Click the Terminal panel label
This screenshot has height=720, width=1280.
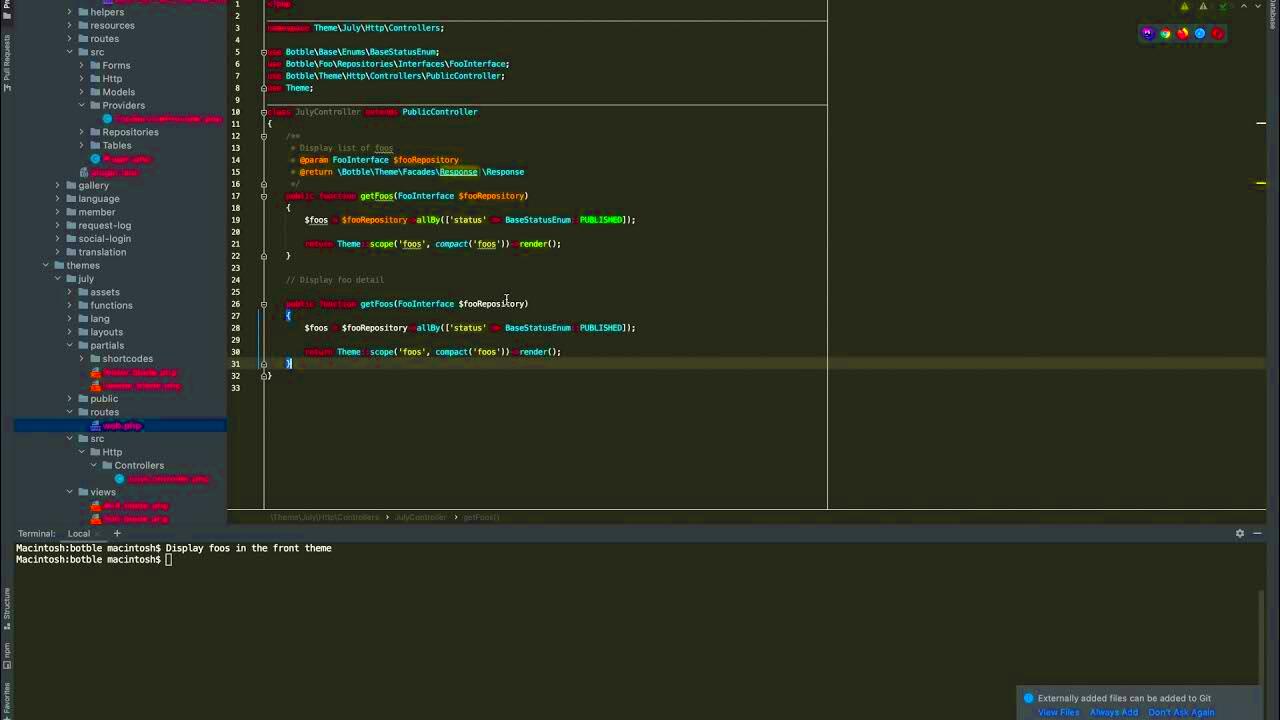click(x=37, y=534)
